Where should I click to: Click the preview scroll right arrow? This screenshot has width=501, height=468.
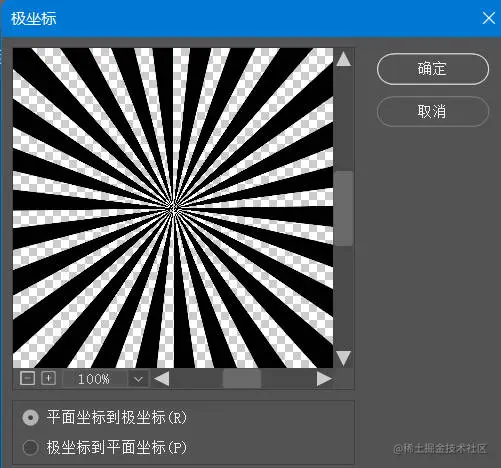pyautogui.click(x=324, y=379)
